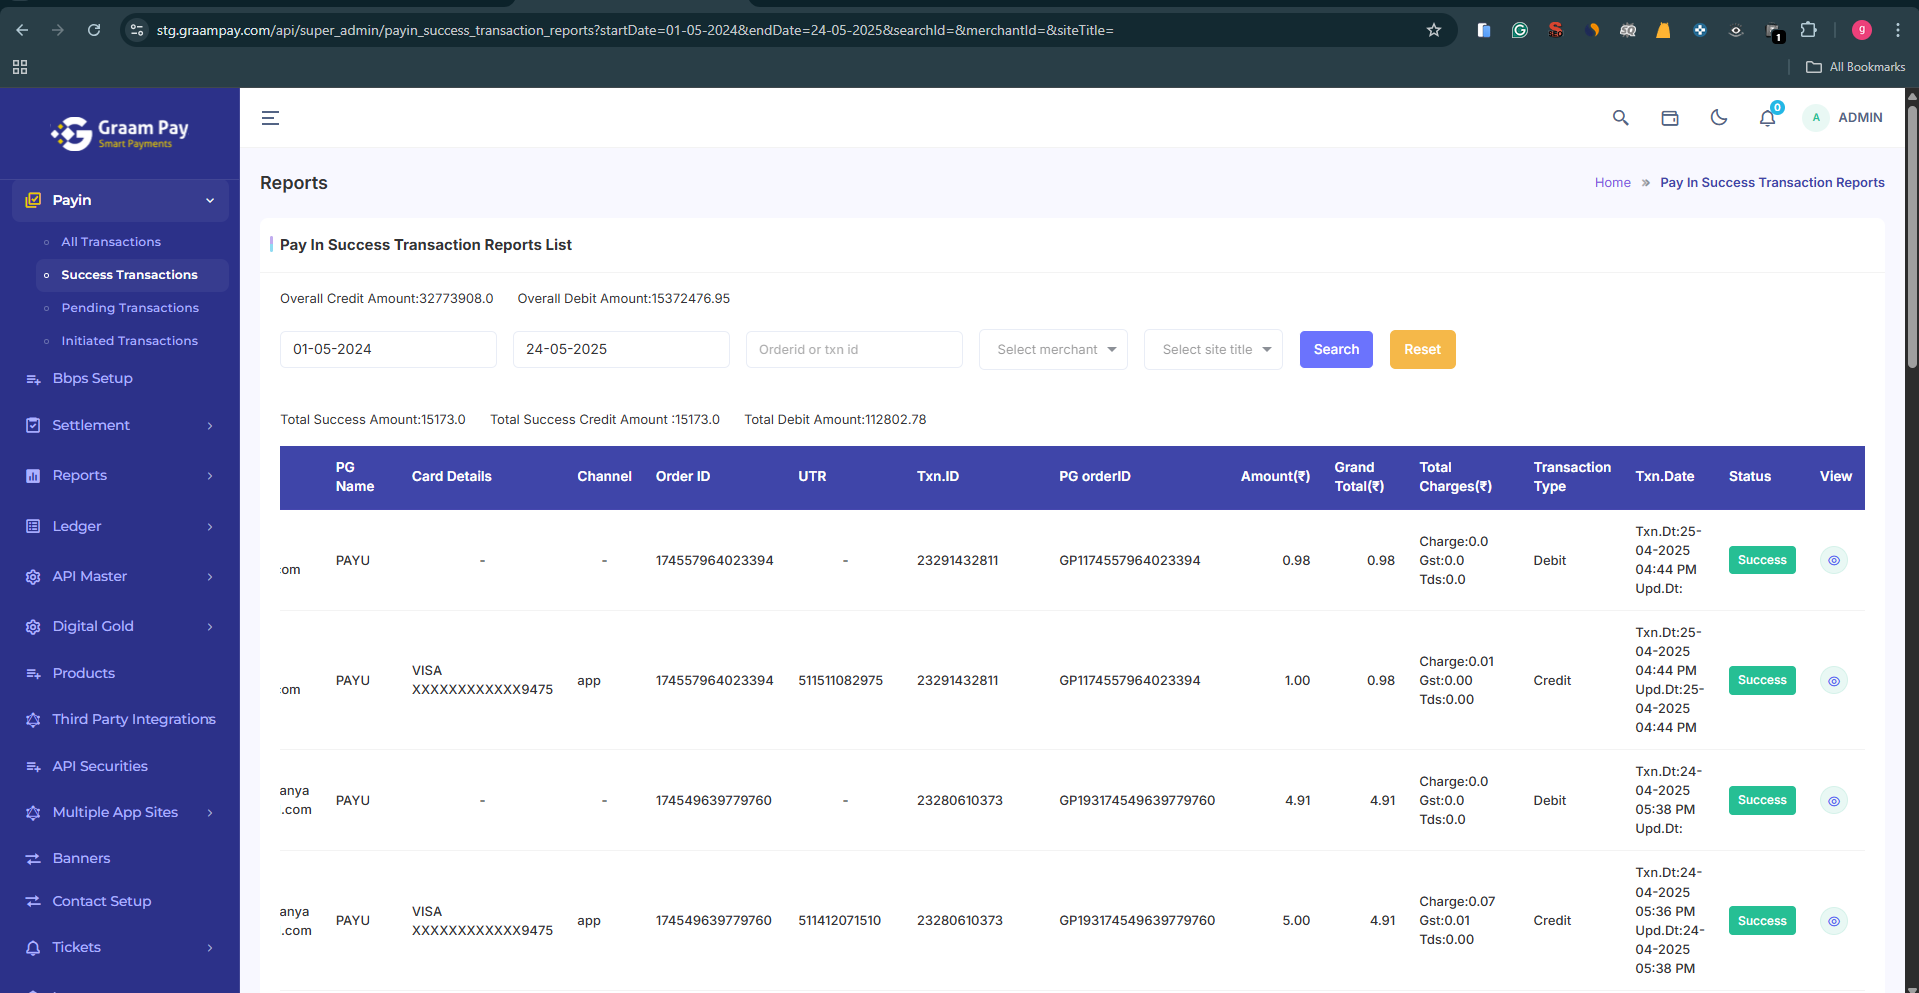The width and height of the screenshot is (1919, 993).
Task: Expand the Reports submenu chevron
Action: [x=210, y=475]
